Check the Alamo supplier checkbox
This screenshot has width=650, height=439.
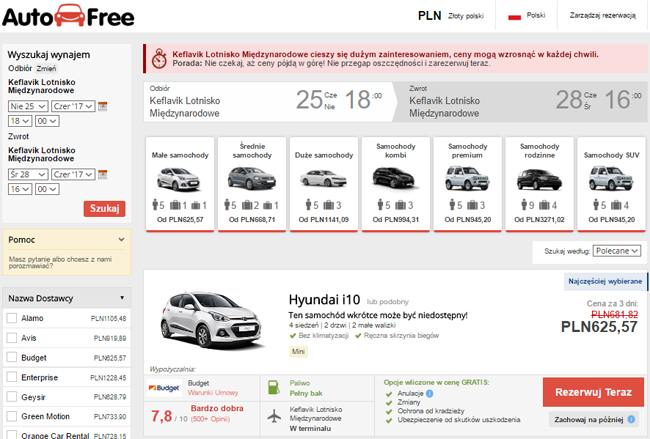(12, 318)
